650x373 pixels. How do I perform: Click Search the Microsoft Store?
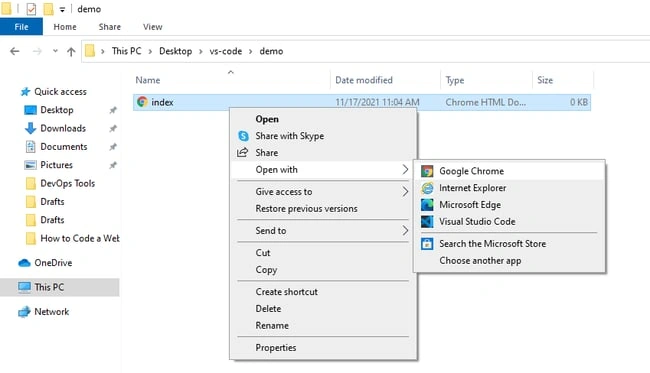[509, 244]
